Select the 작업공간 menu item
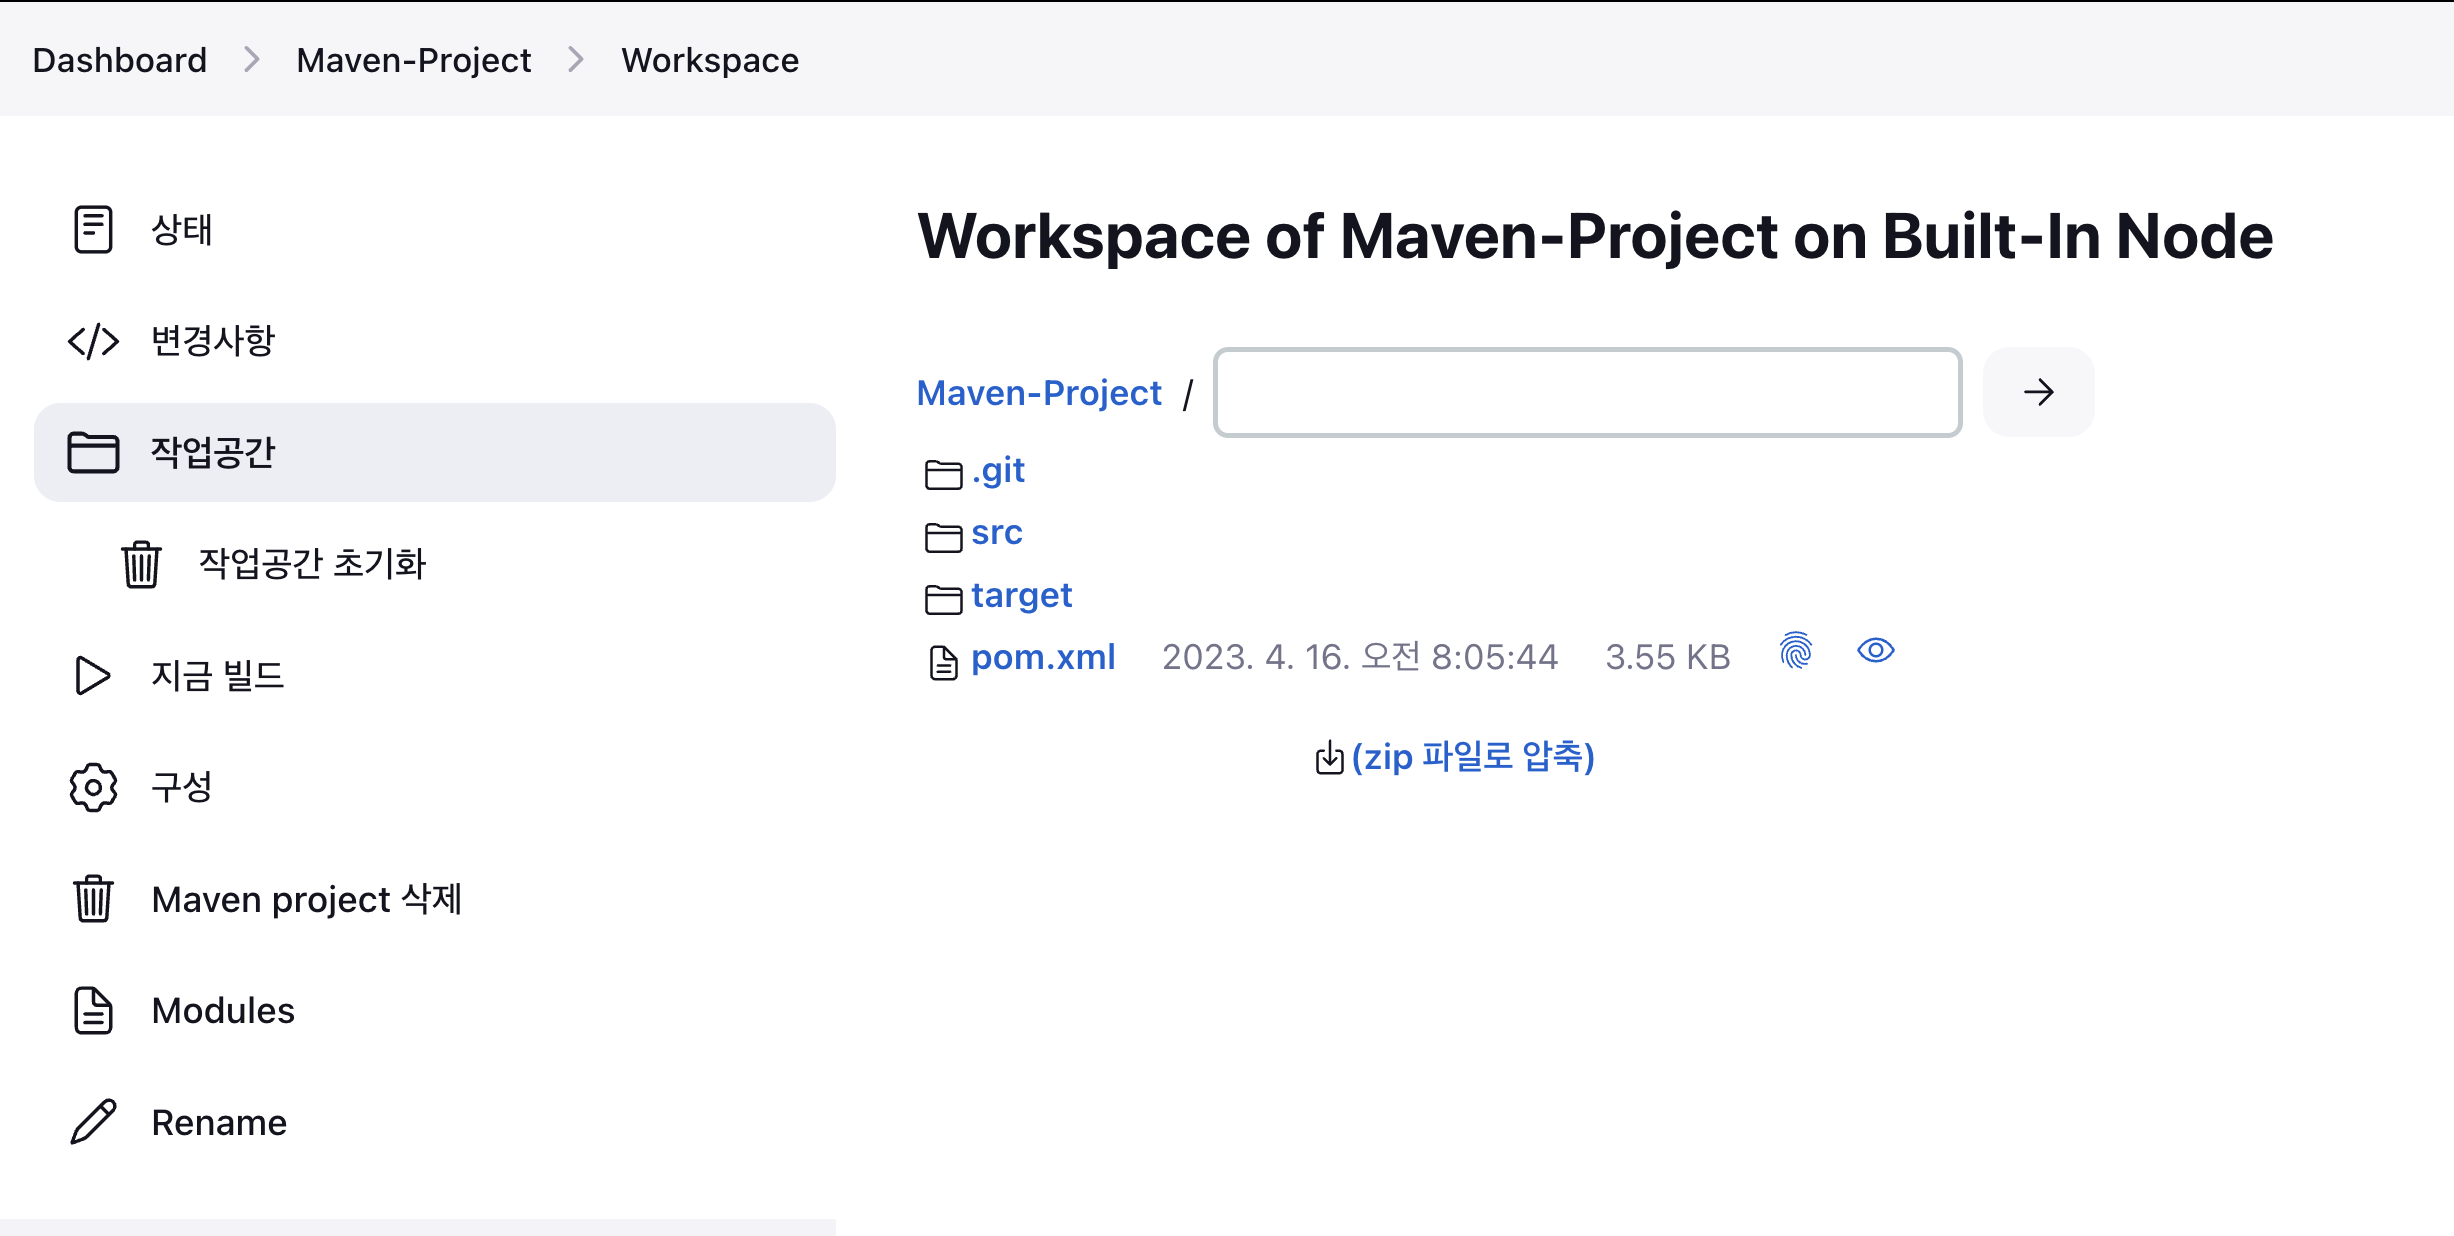2454x1236 pixels. point(435,453)
